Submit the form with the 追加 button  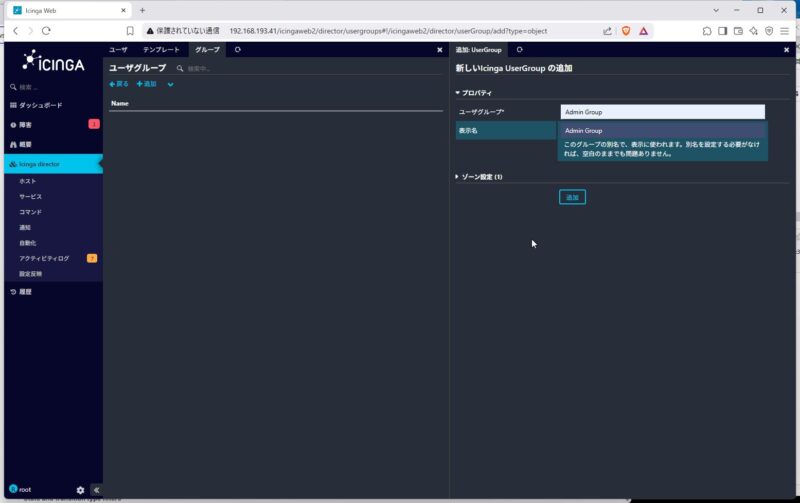click(572, 197)
